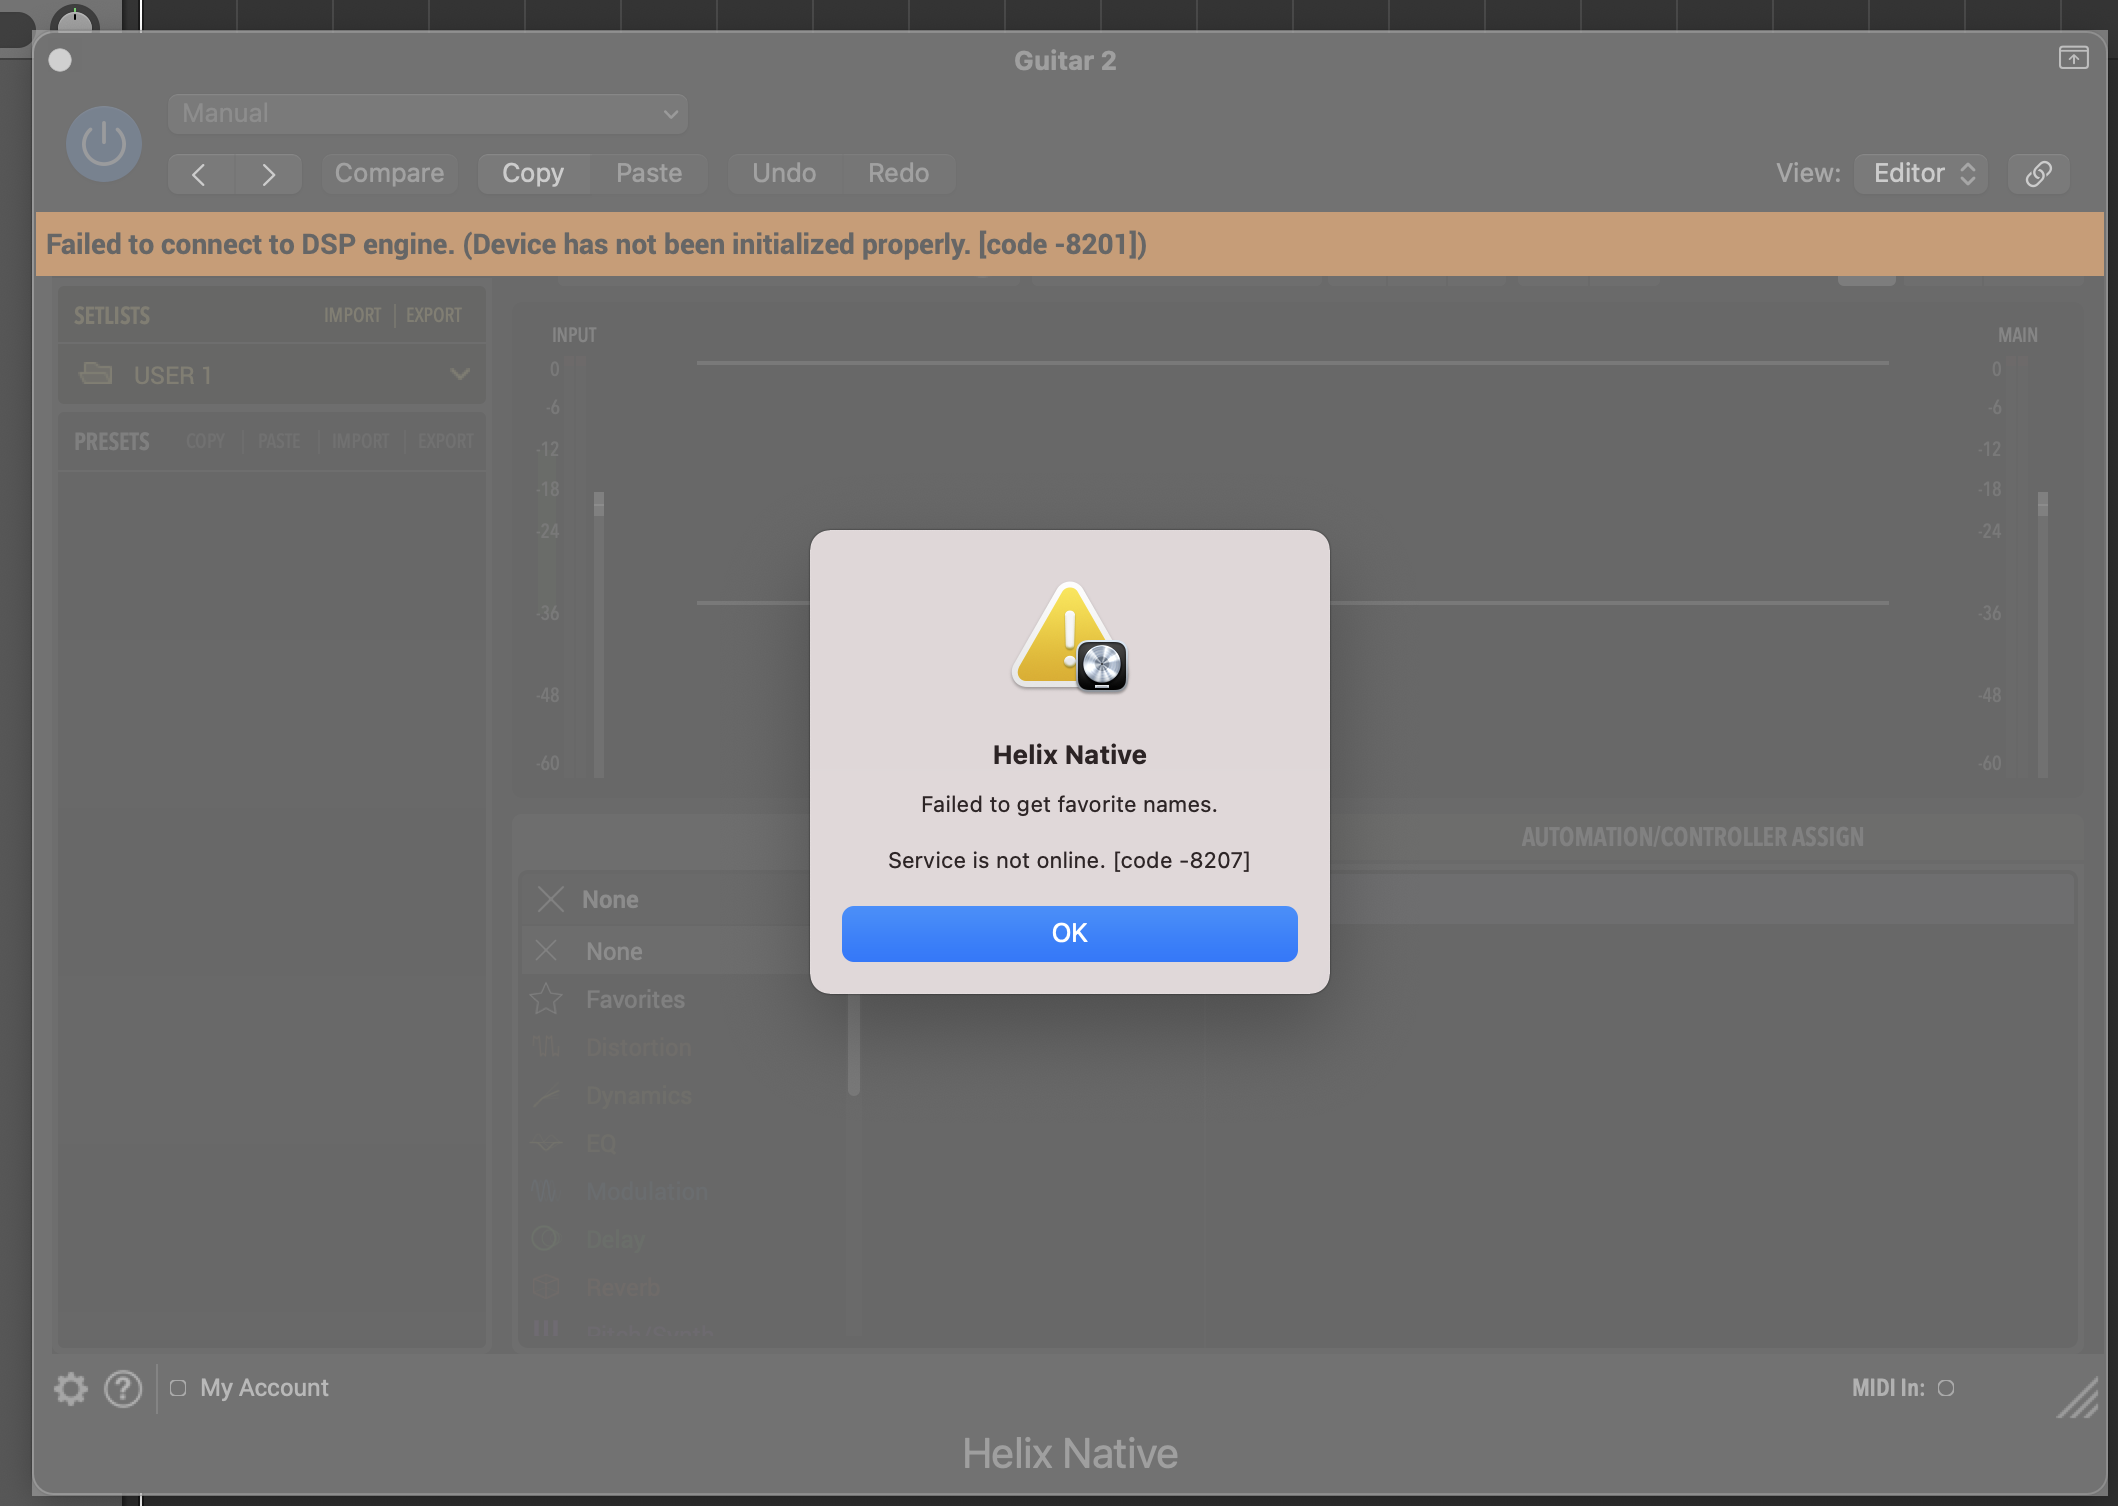Click the category list scrollbar
The width and height of the screenshot is (2118, 1506).
pyautogui.click(x=854, y=1044)
